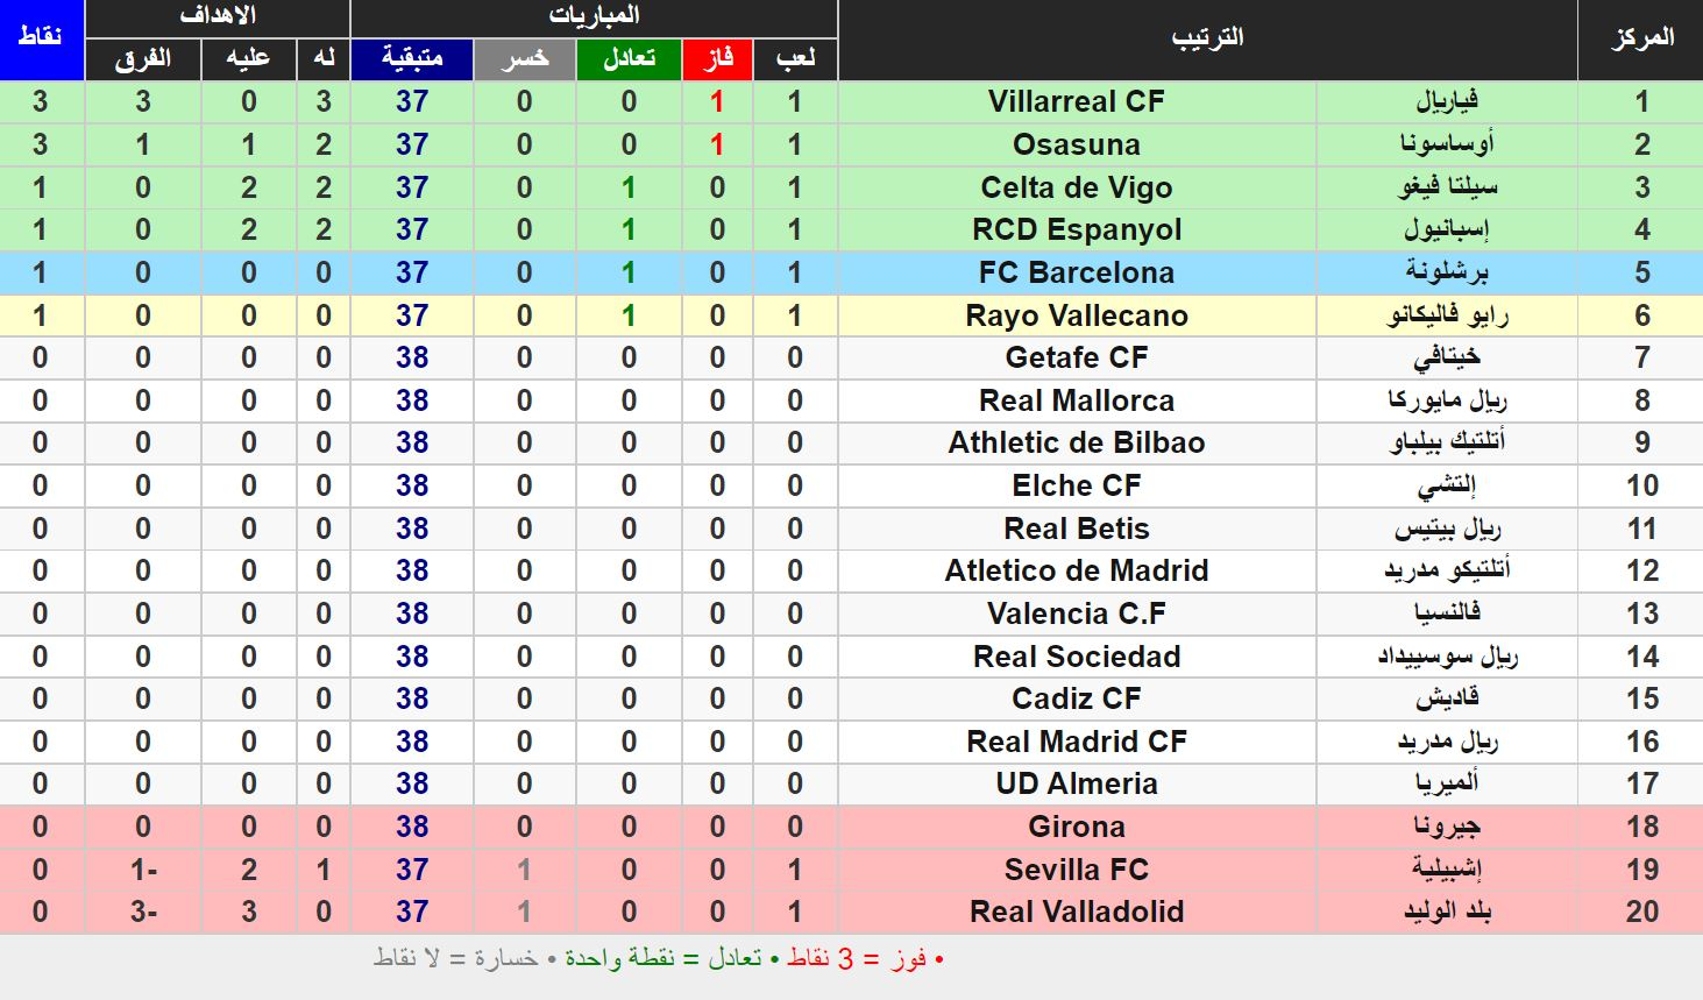Select the متبقية remaining matches header
The width and height of the screenshot is (1703, 1000).
412,59
